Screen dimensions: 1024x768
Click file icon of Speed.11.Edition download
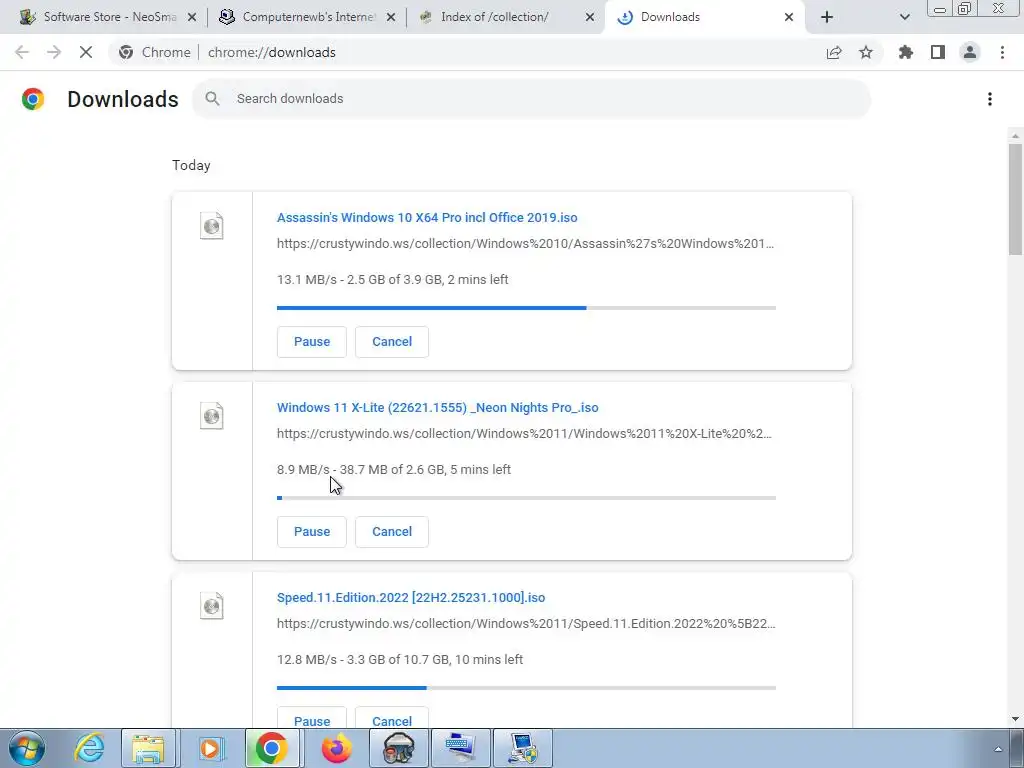click(212, 606)
